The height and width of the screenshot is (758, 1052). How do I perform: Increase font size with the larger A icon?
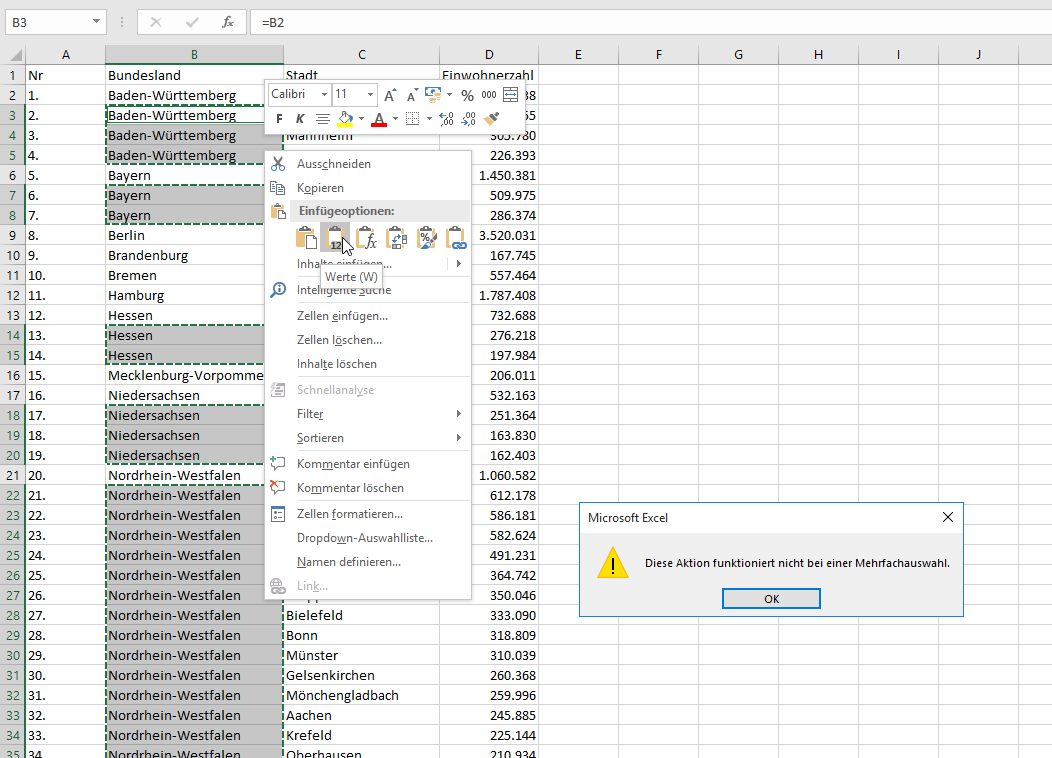(x=390, y=95)
